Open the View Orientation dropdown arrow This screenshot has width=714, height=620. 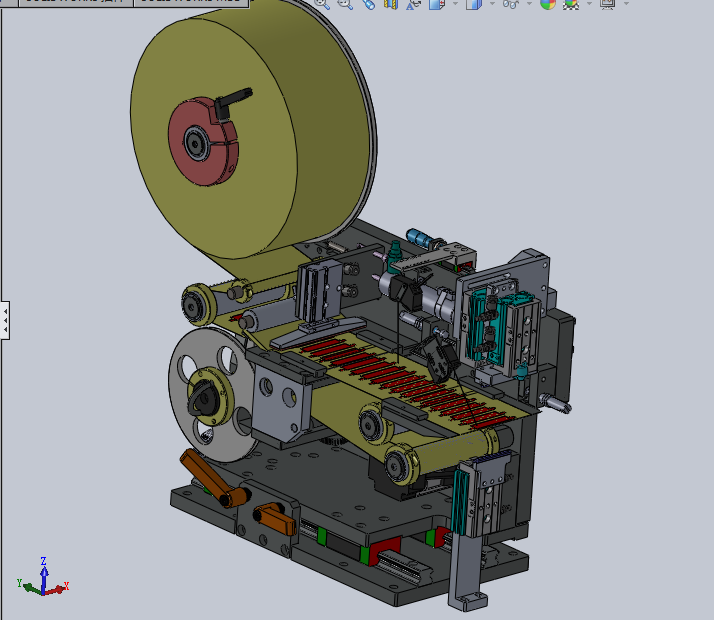point(455,4)
